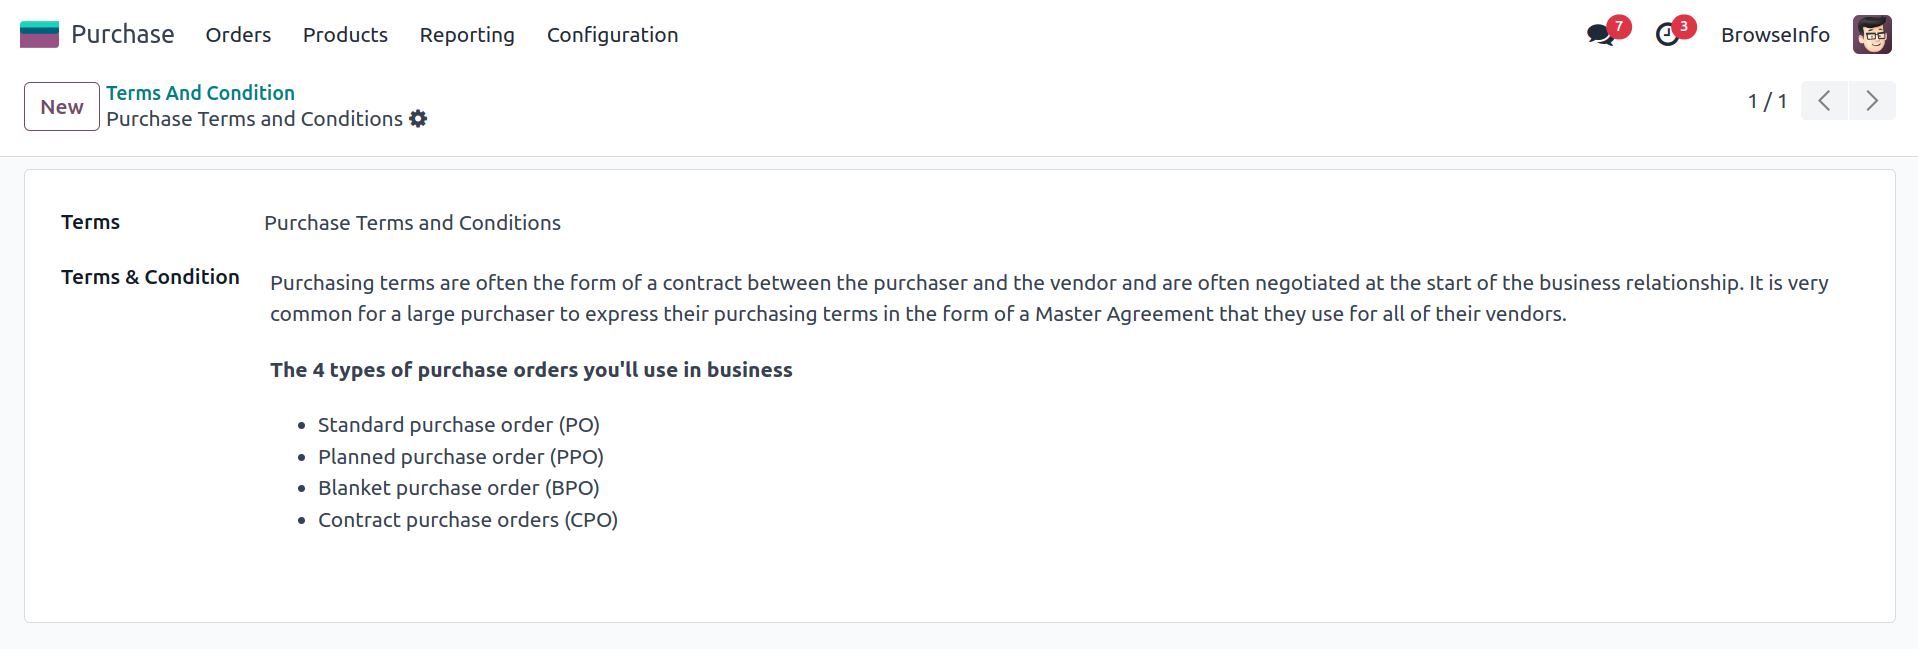Open the BrowseInfo user menu

pyautogui.click(x=1774, y=35)
